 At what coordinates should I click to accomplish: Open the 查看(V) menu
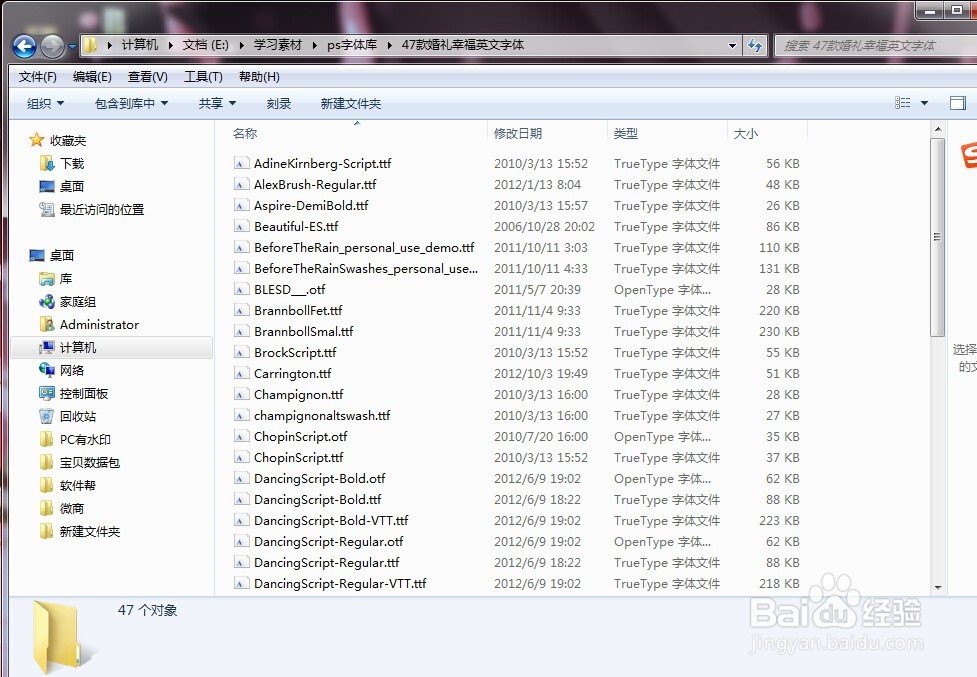click(x=146, y=76)
